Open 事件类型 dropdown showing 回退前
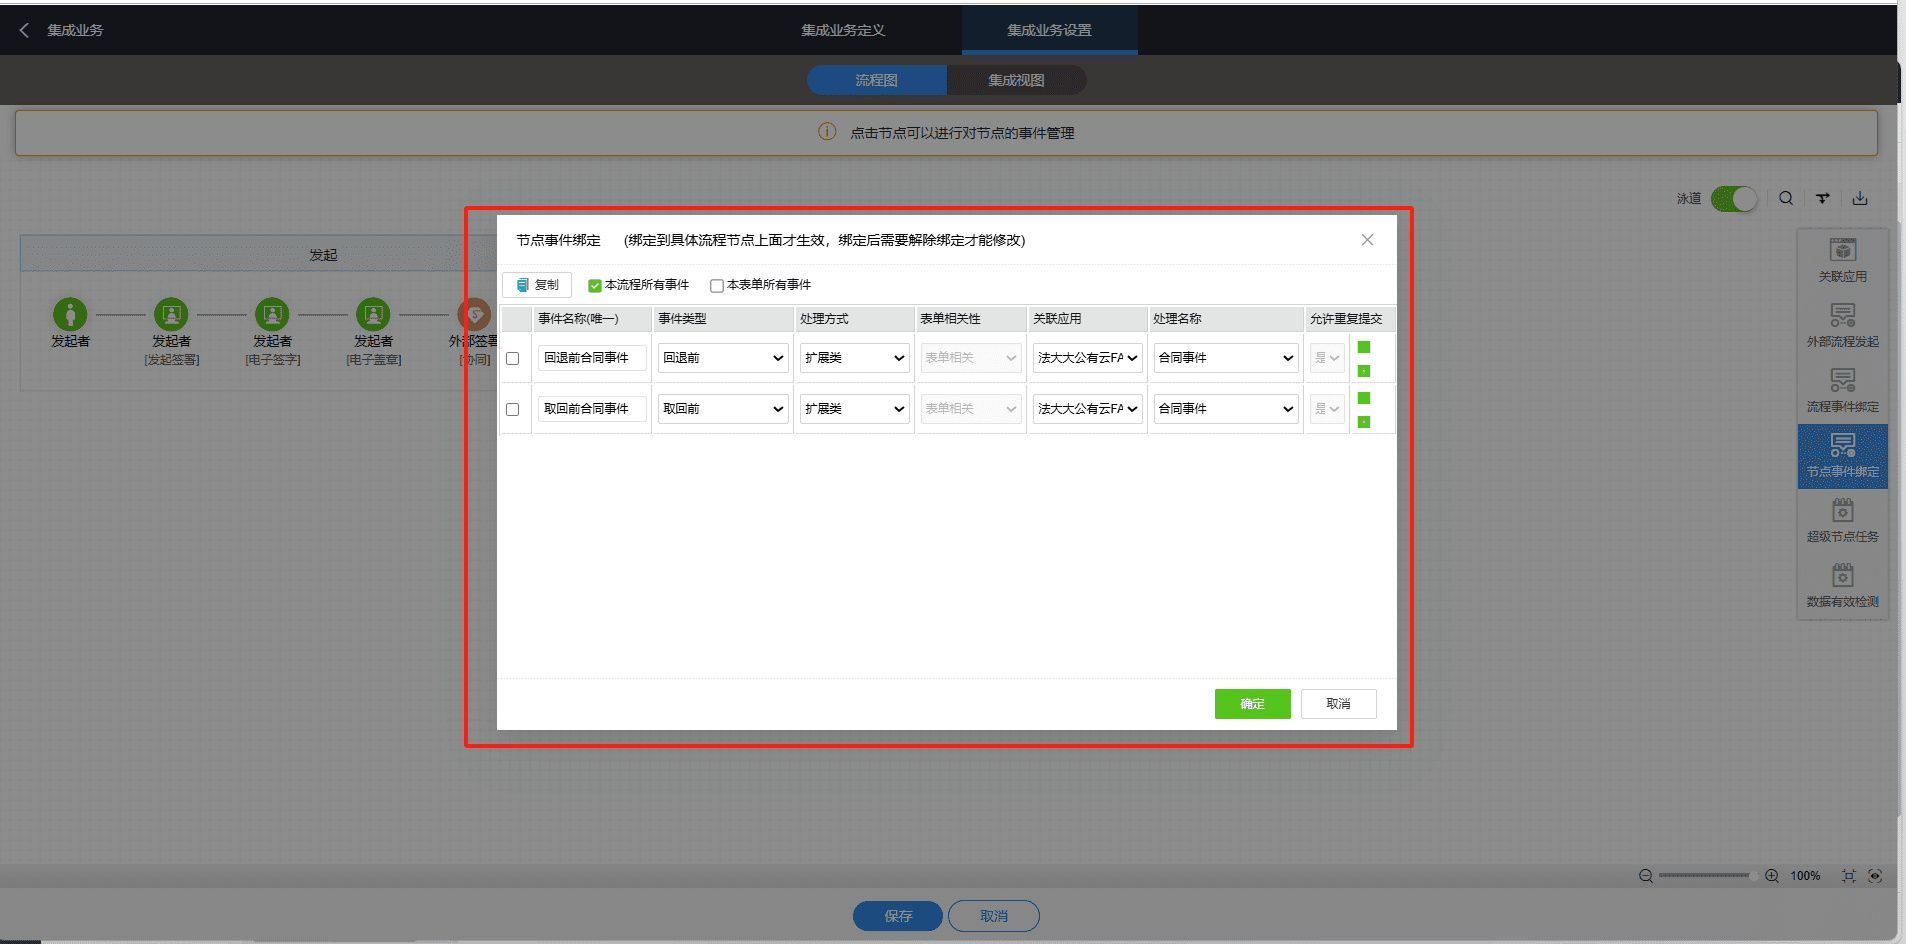 [723, 358]
